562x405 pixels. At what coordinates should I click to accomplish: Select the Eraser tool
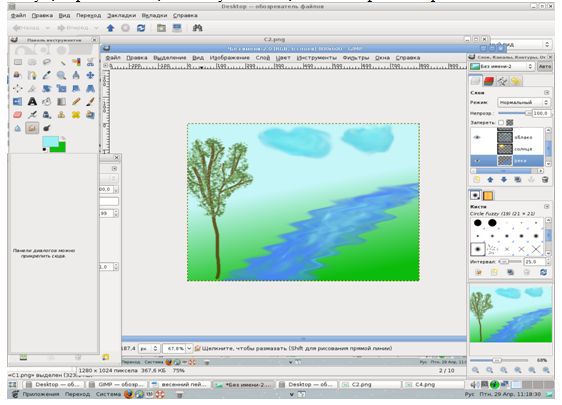[18, 115]
